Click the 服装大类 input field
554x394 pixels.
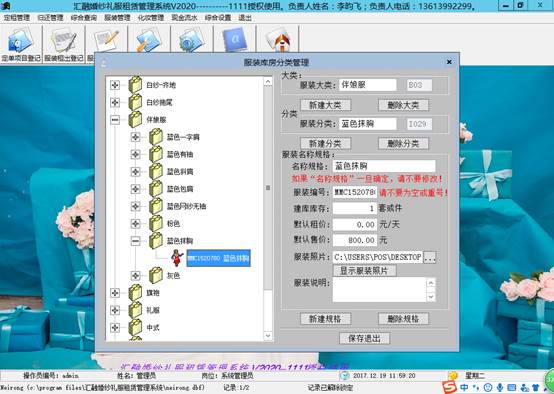(x=367, y=85)
